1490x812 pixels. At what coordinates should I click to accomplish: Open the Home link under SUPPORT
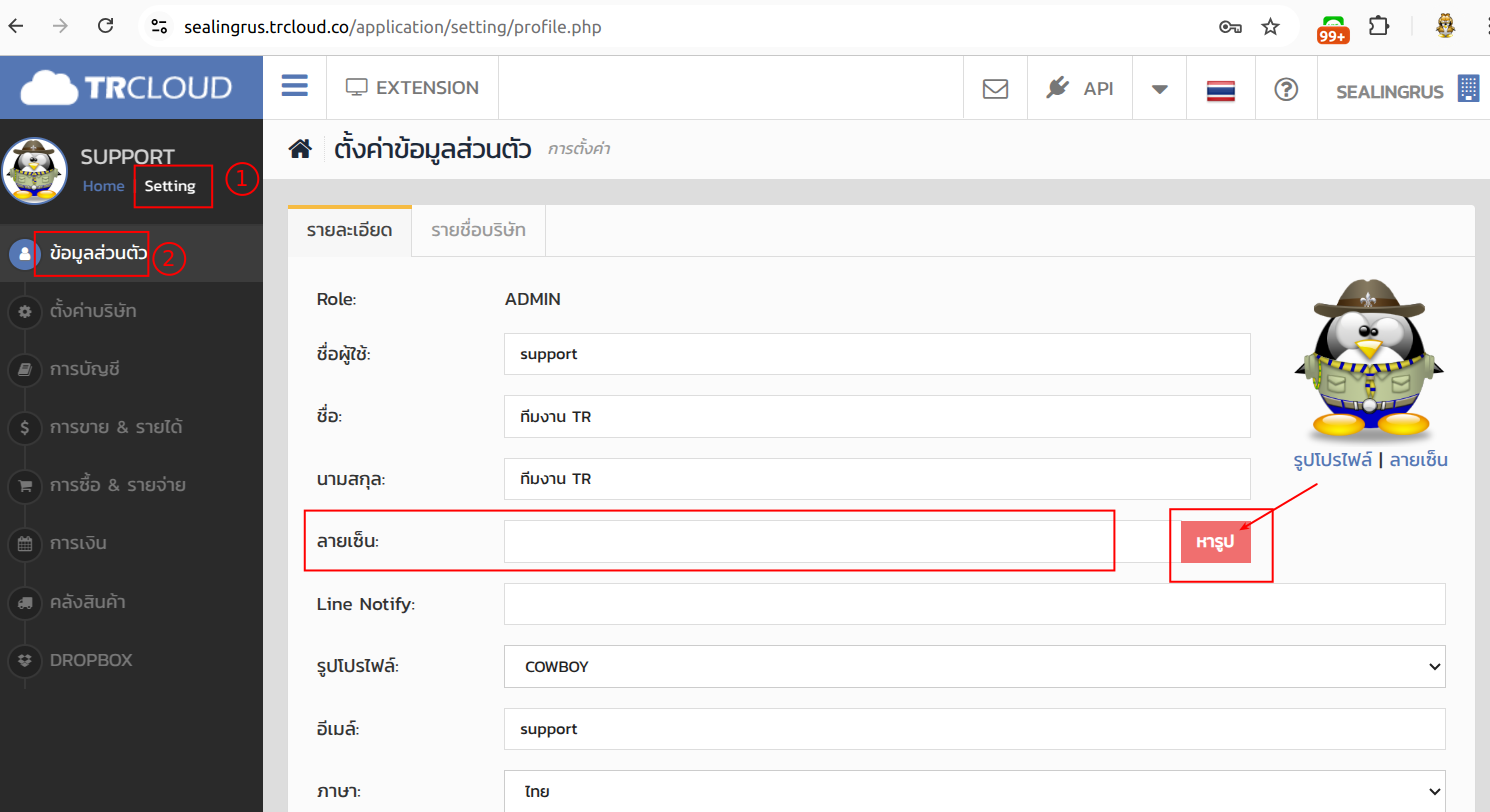point(103,186)
